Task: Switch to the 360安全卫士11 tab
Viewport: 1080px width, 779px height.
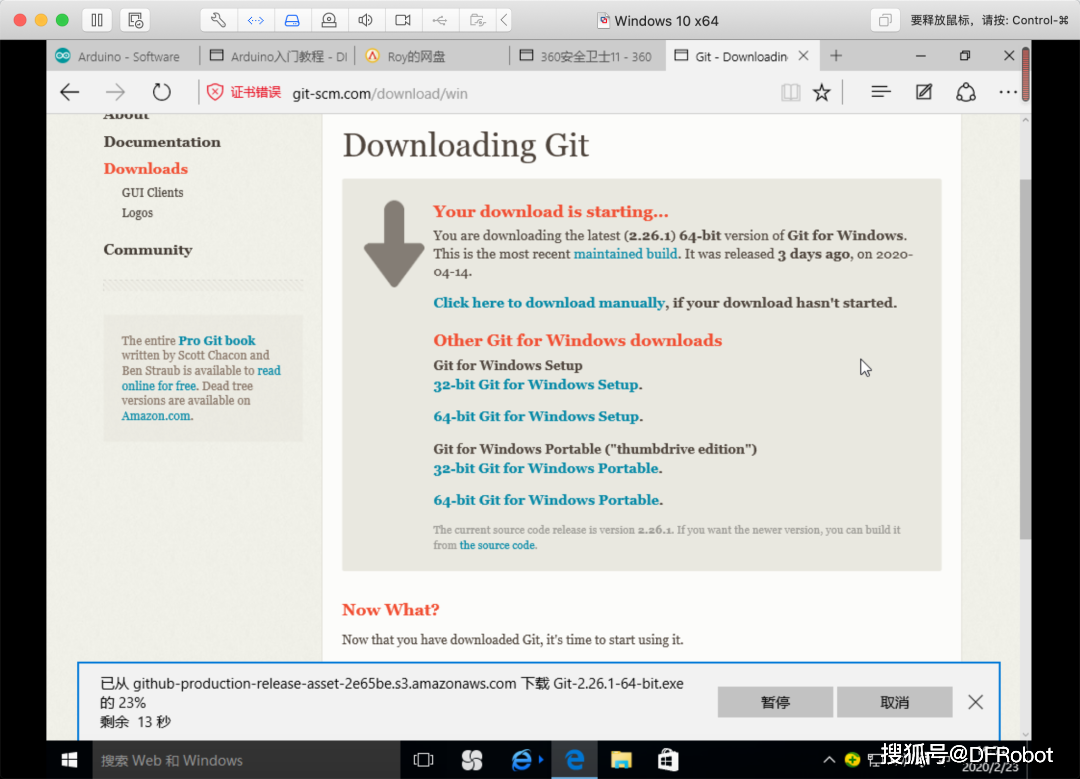Action: pos(587,56)
